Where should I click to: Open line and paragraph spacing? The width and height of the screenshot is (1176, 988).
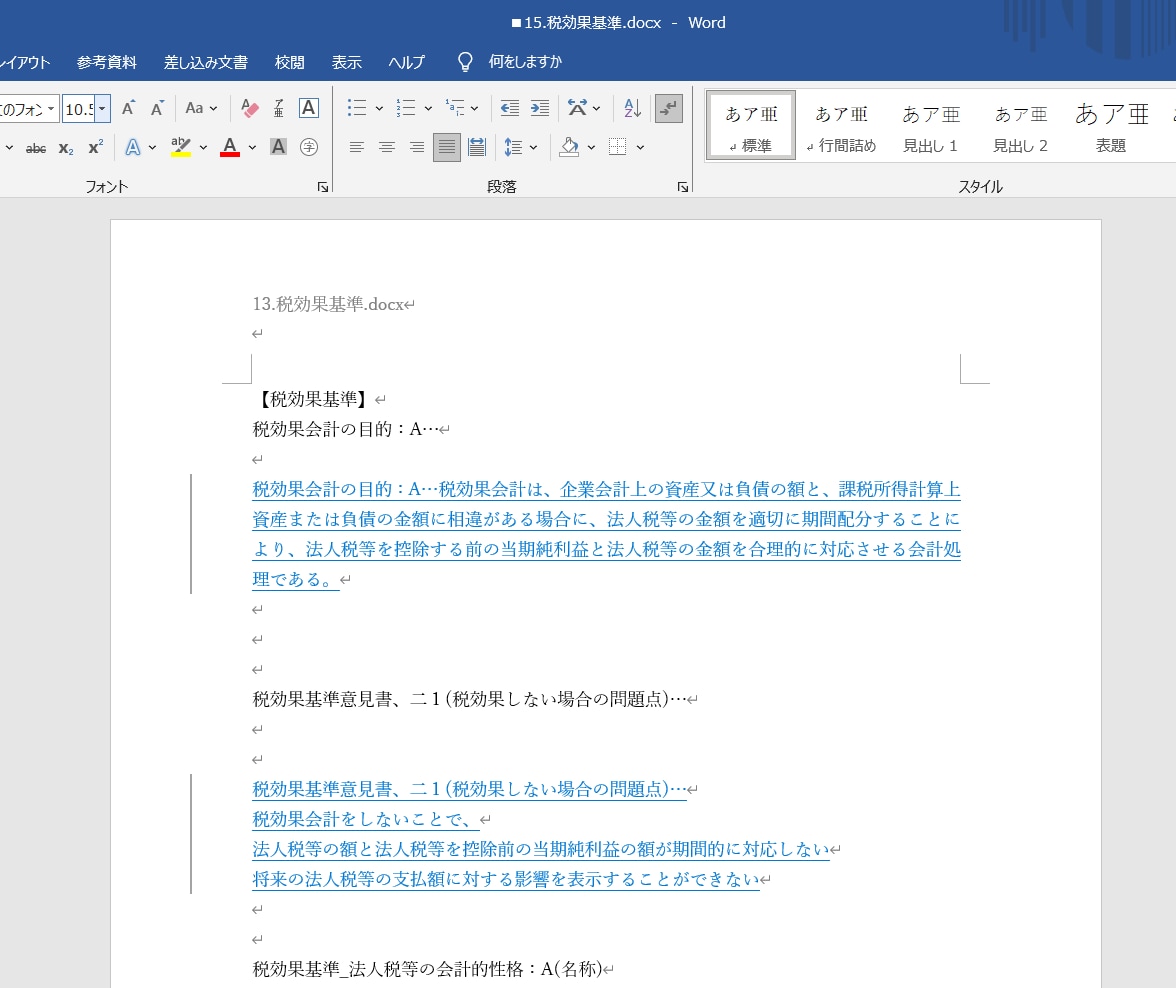513,148
